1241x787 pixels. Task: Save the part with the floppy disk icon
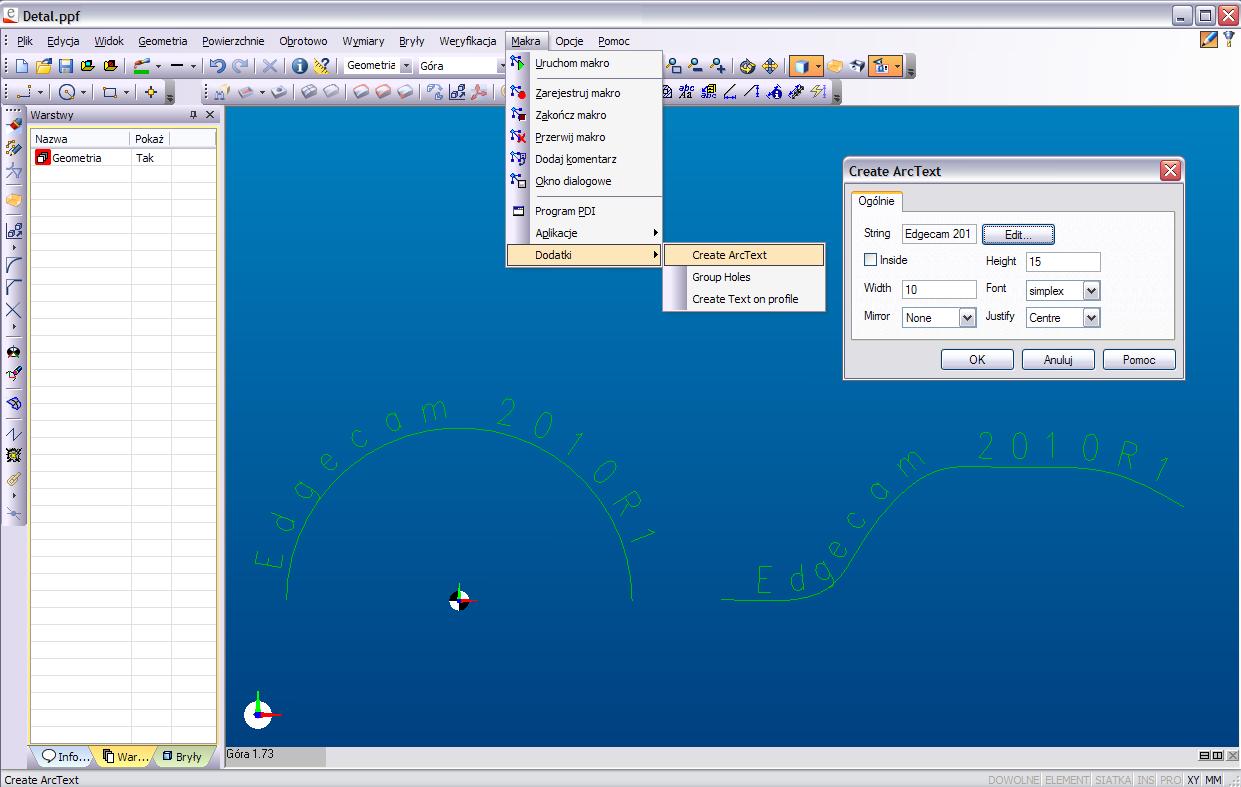pyautogui.click(x=66, y=66)
